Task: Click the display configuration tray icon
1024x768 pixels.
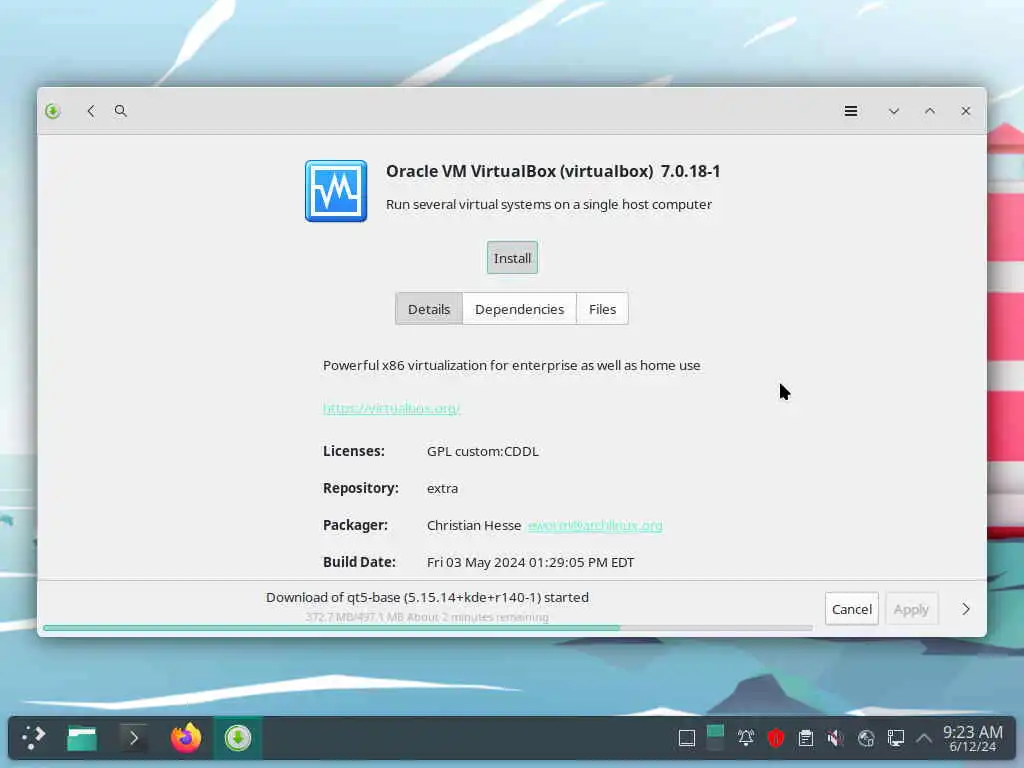Action: [896, 739]
